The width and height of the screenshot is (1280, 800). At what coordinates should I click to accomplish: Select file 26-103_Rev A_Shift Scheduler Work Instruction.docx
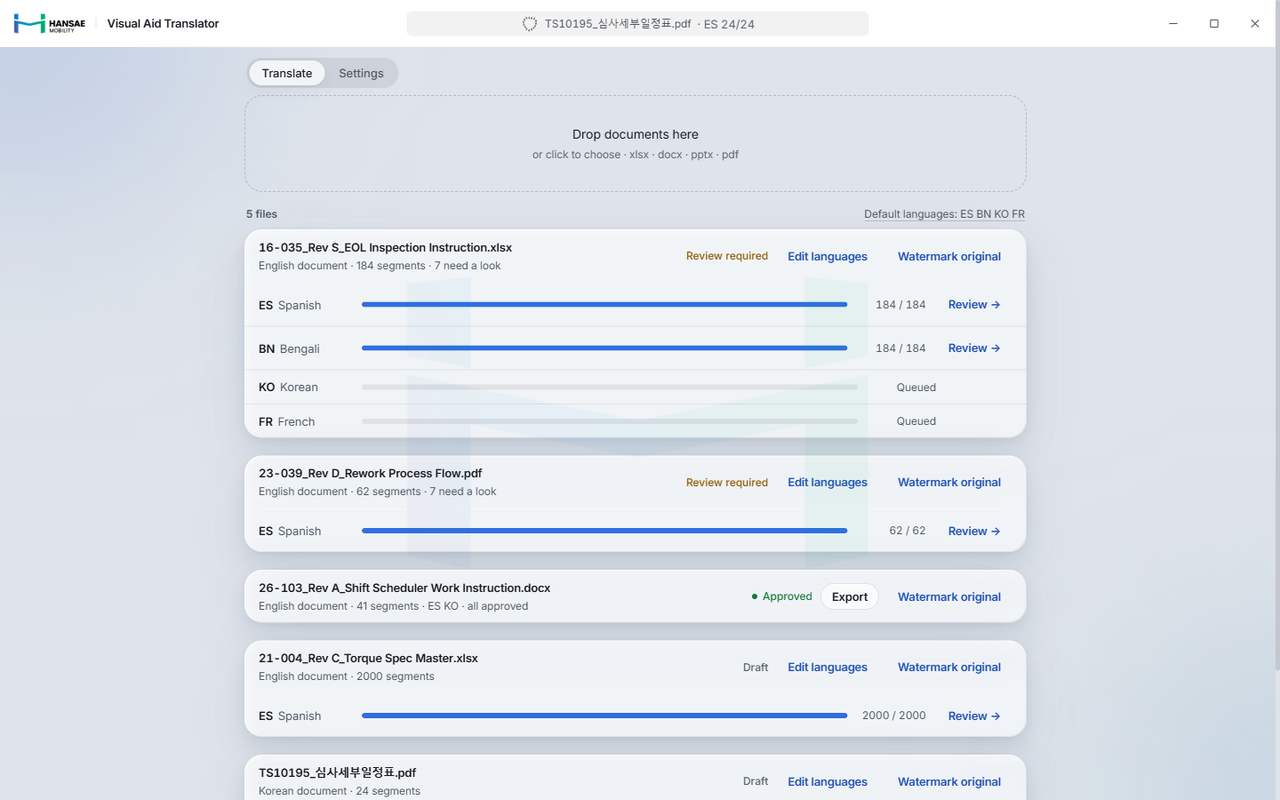[404, 588]
